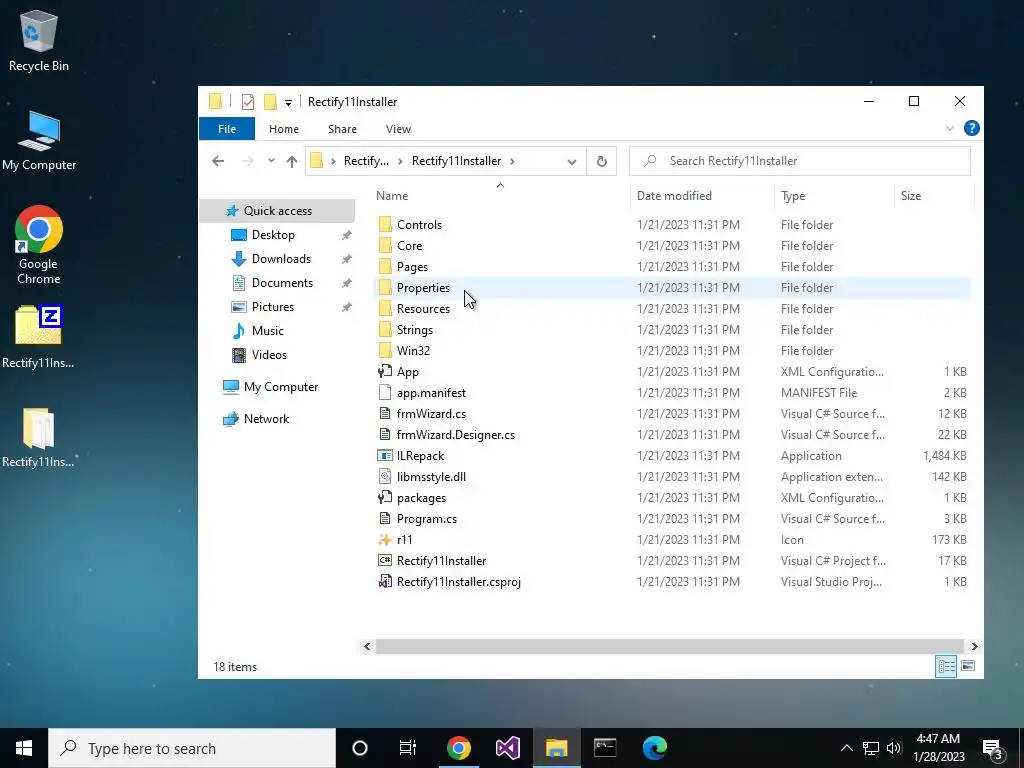Click the Properties quick access toolbar icon
The height and width of the screenshot is (768, 1024).
248,102
